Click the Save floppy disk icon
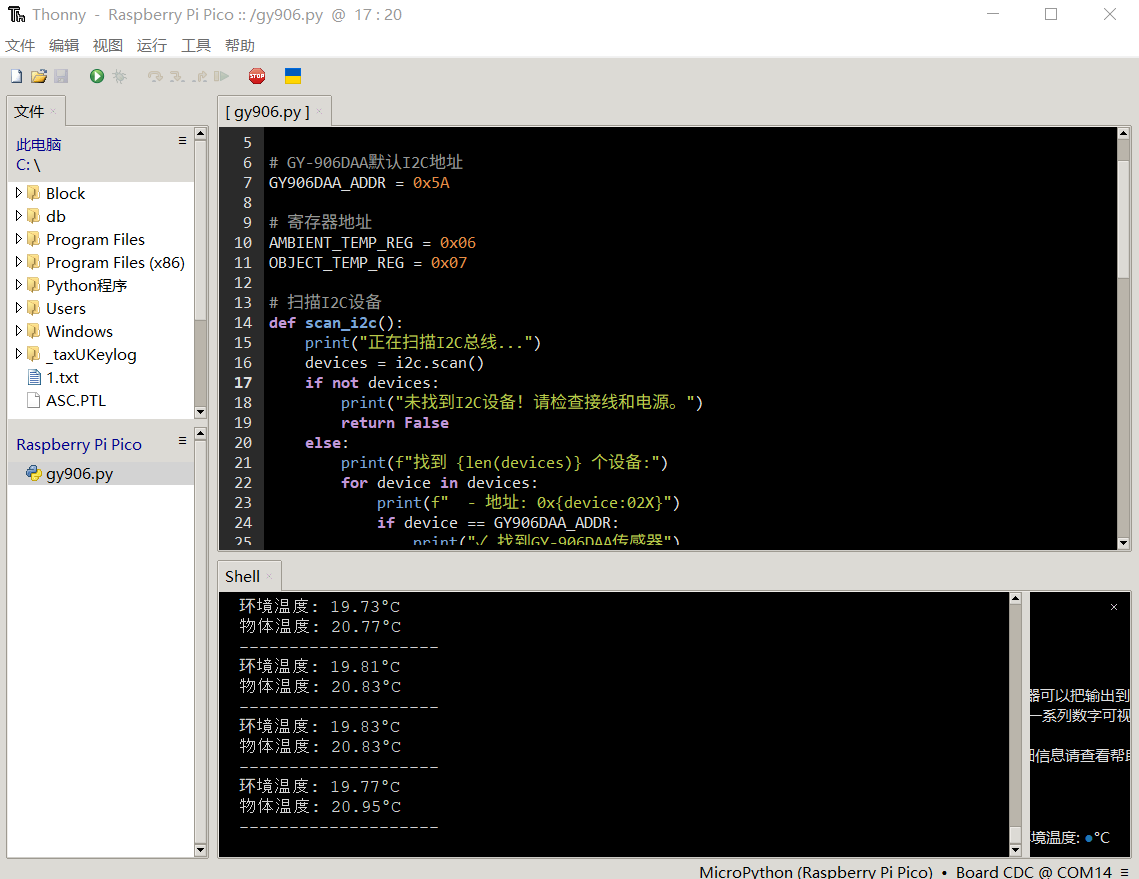1139x879 pixels. tap(61, 76)
